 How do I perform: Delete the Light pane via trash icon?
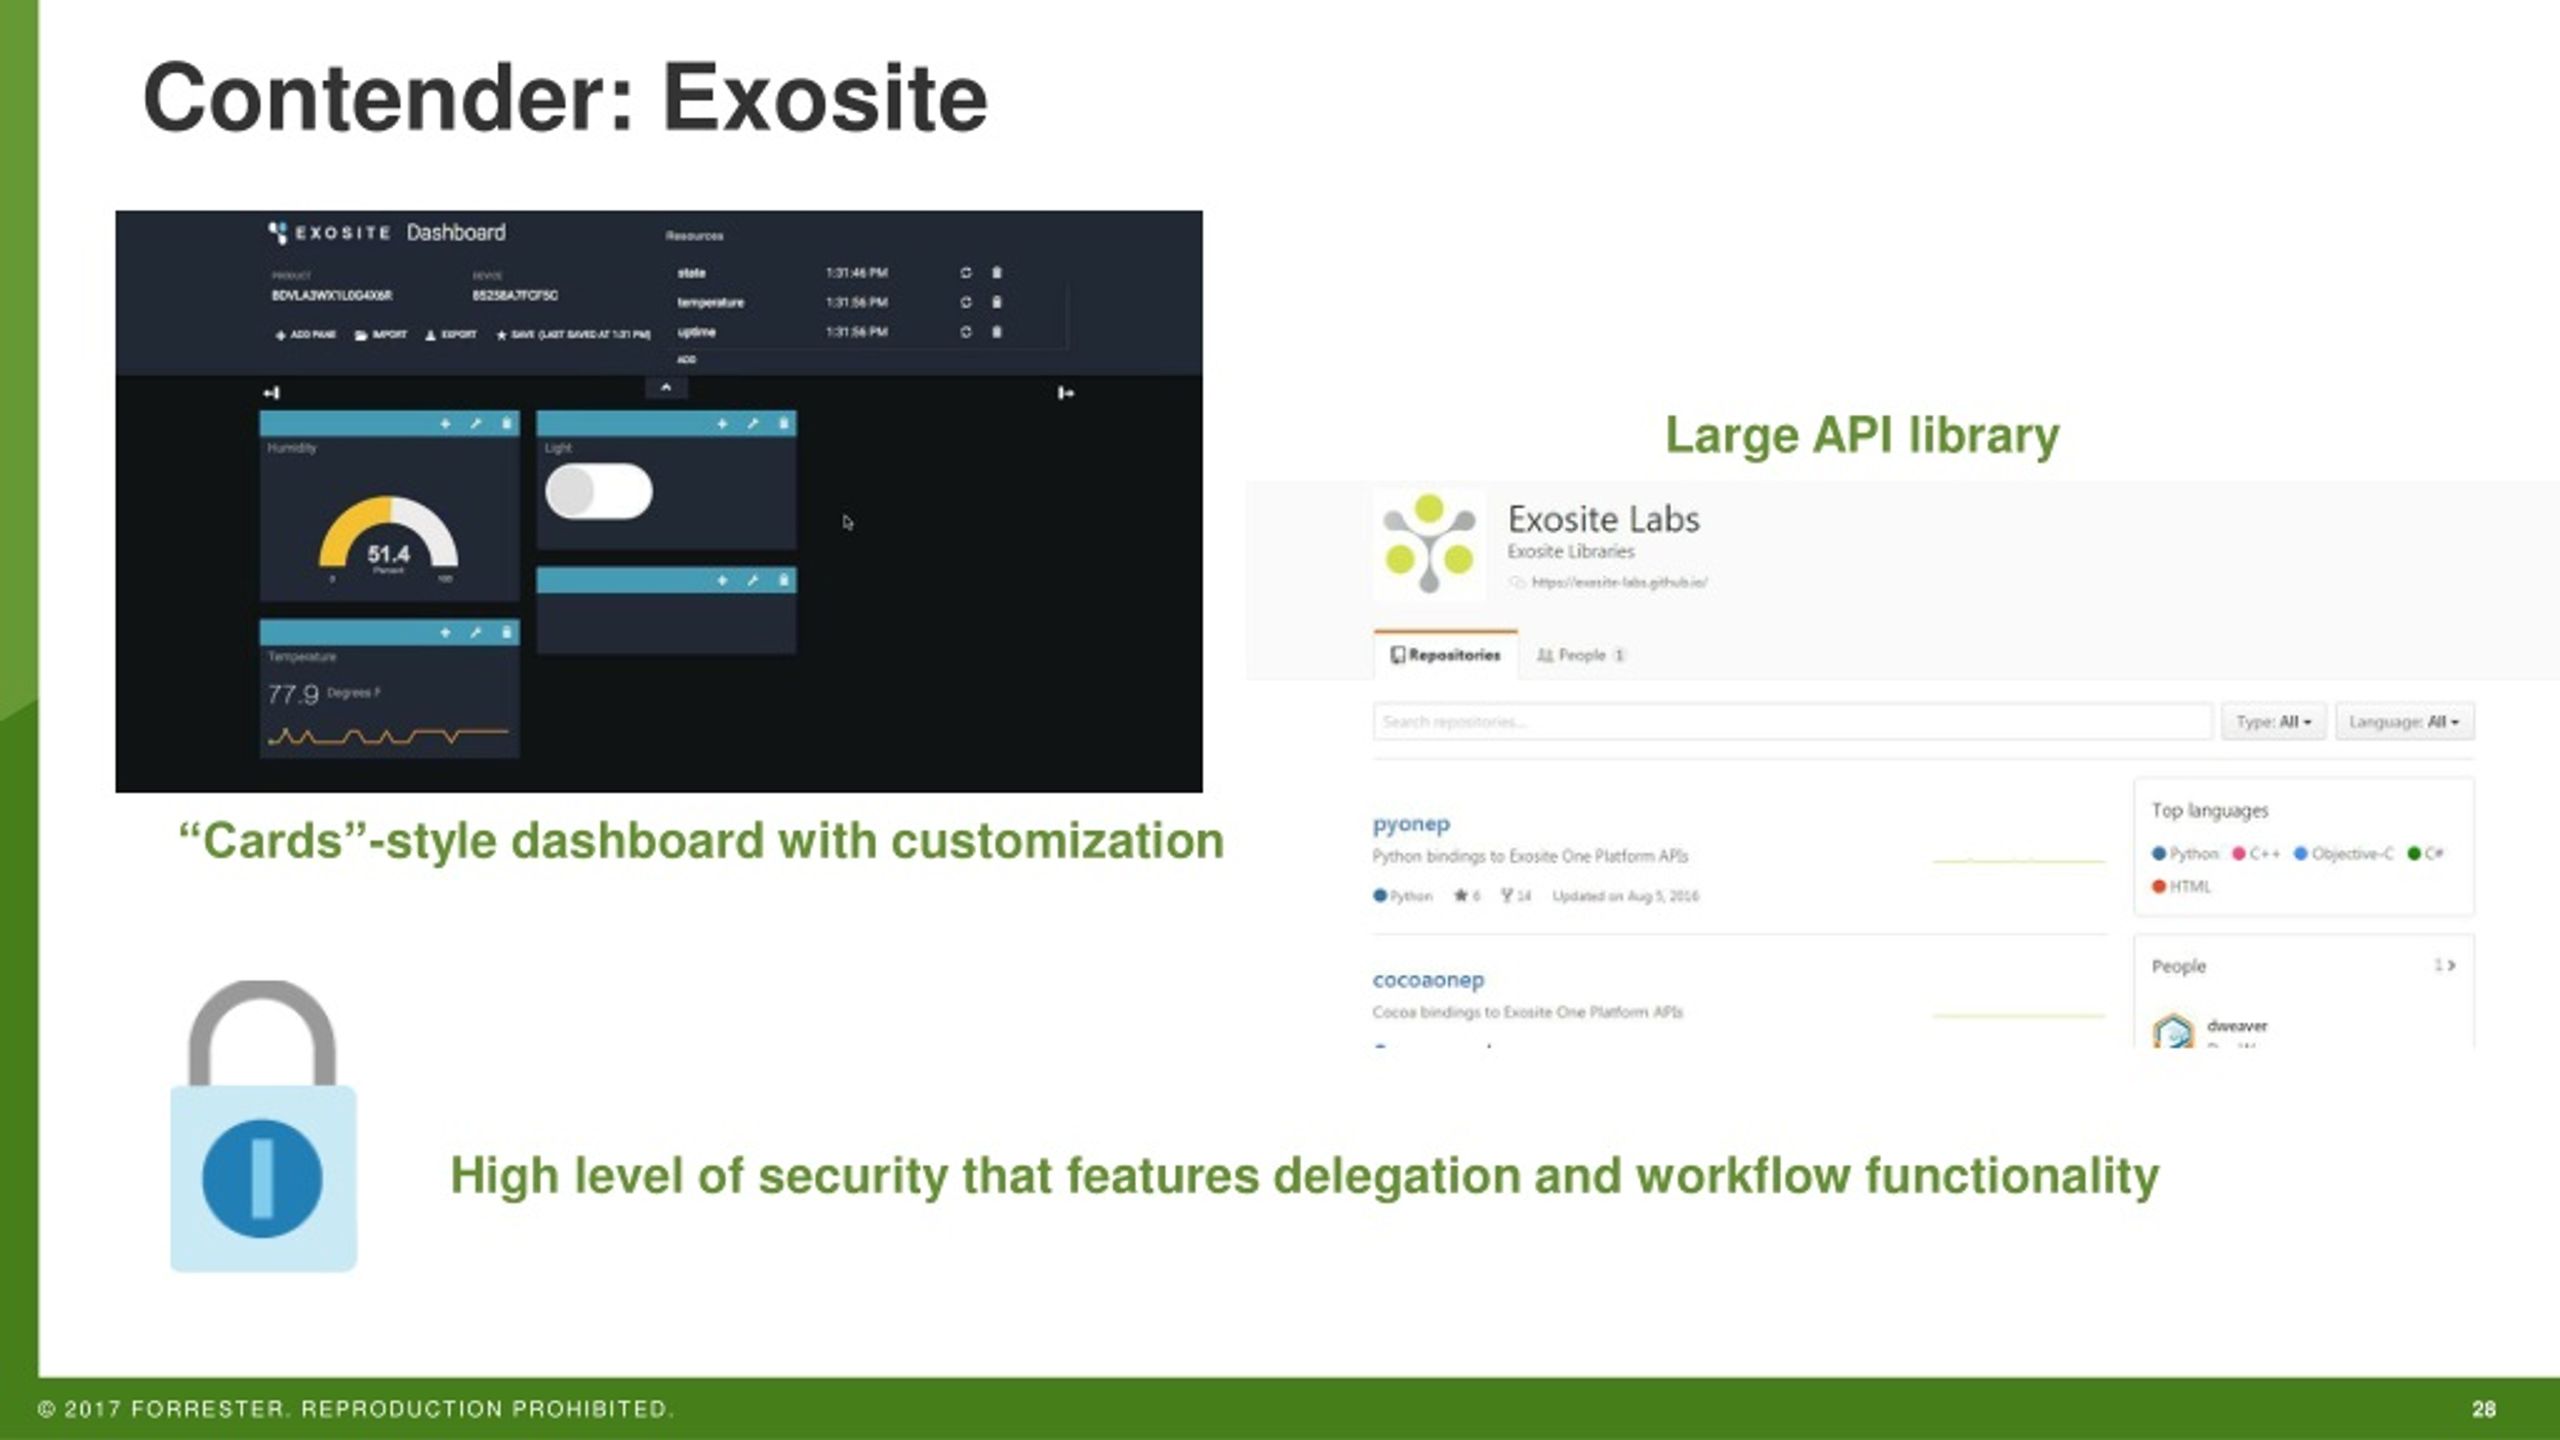[x=783, y=424]
